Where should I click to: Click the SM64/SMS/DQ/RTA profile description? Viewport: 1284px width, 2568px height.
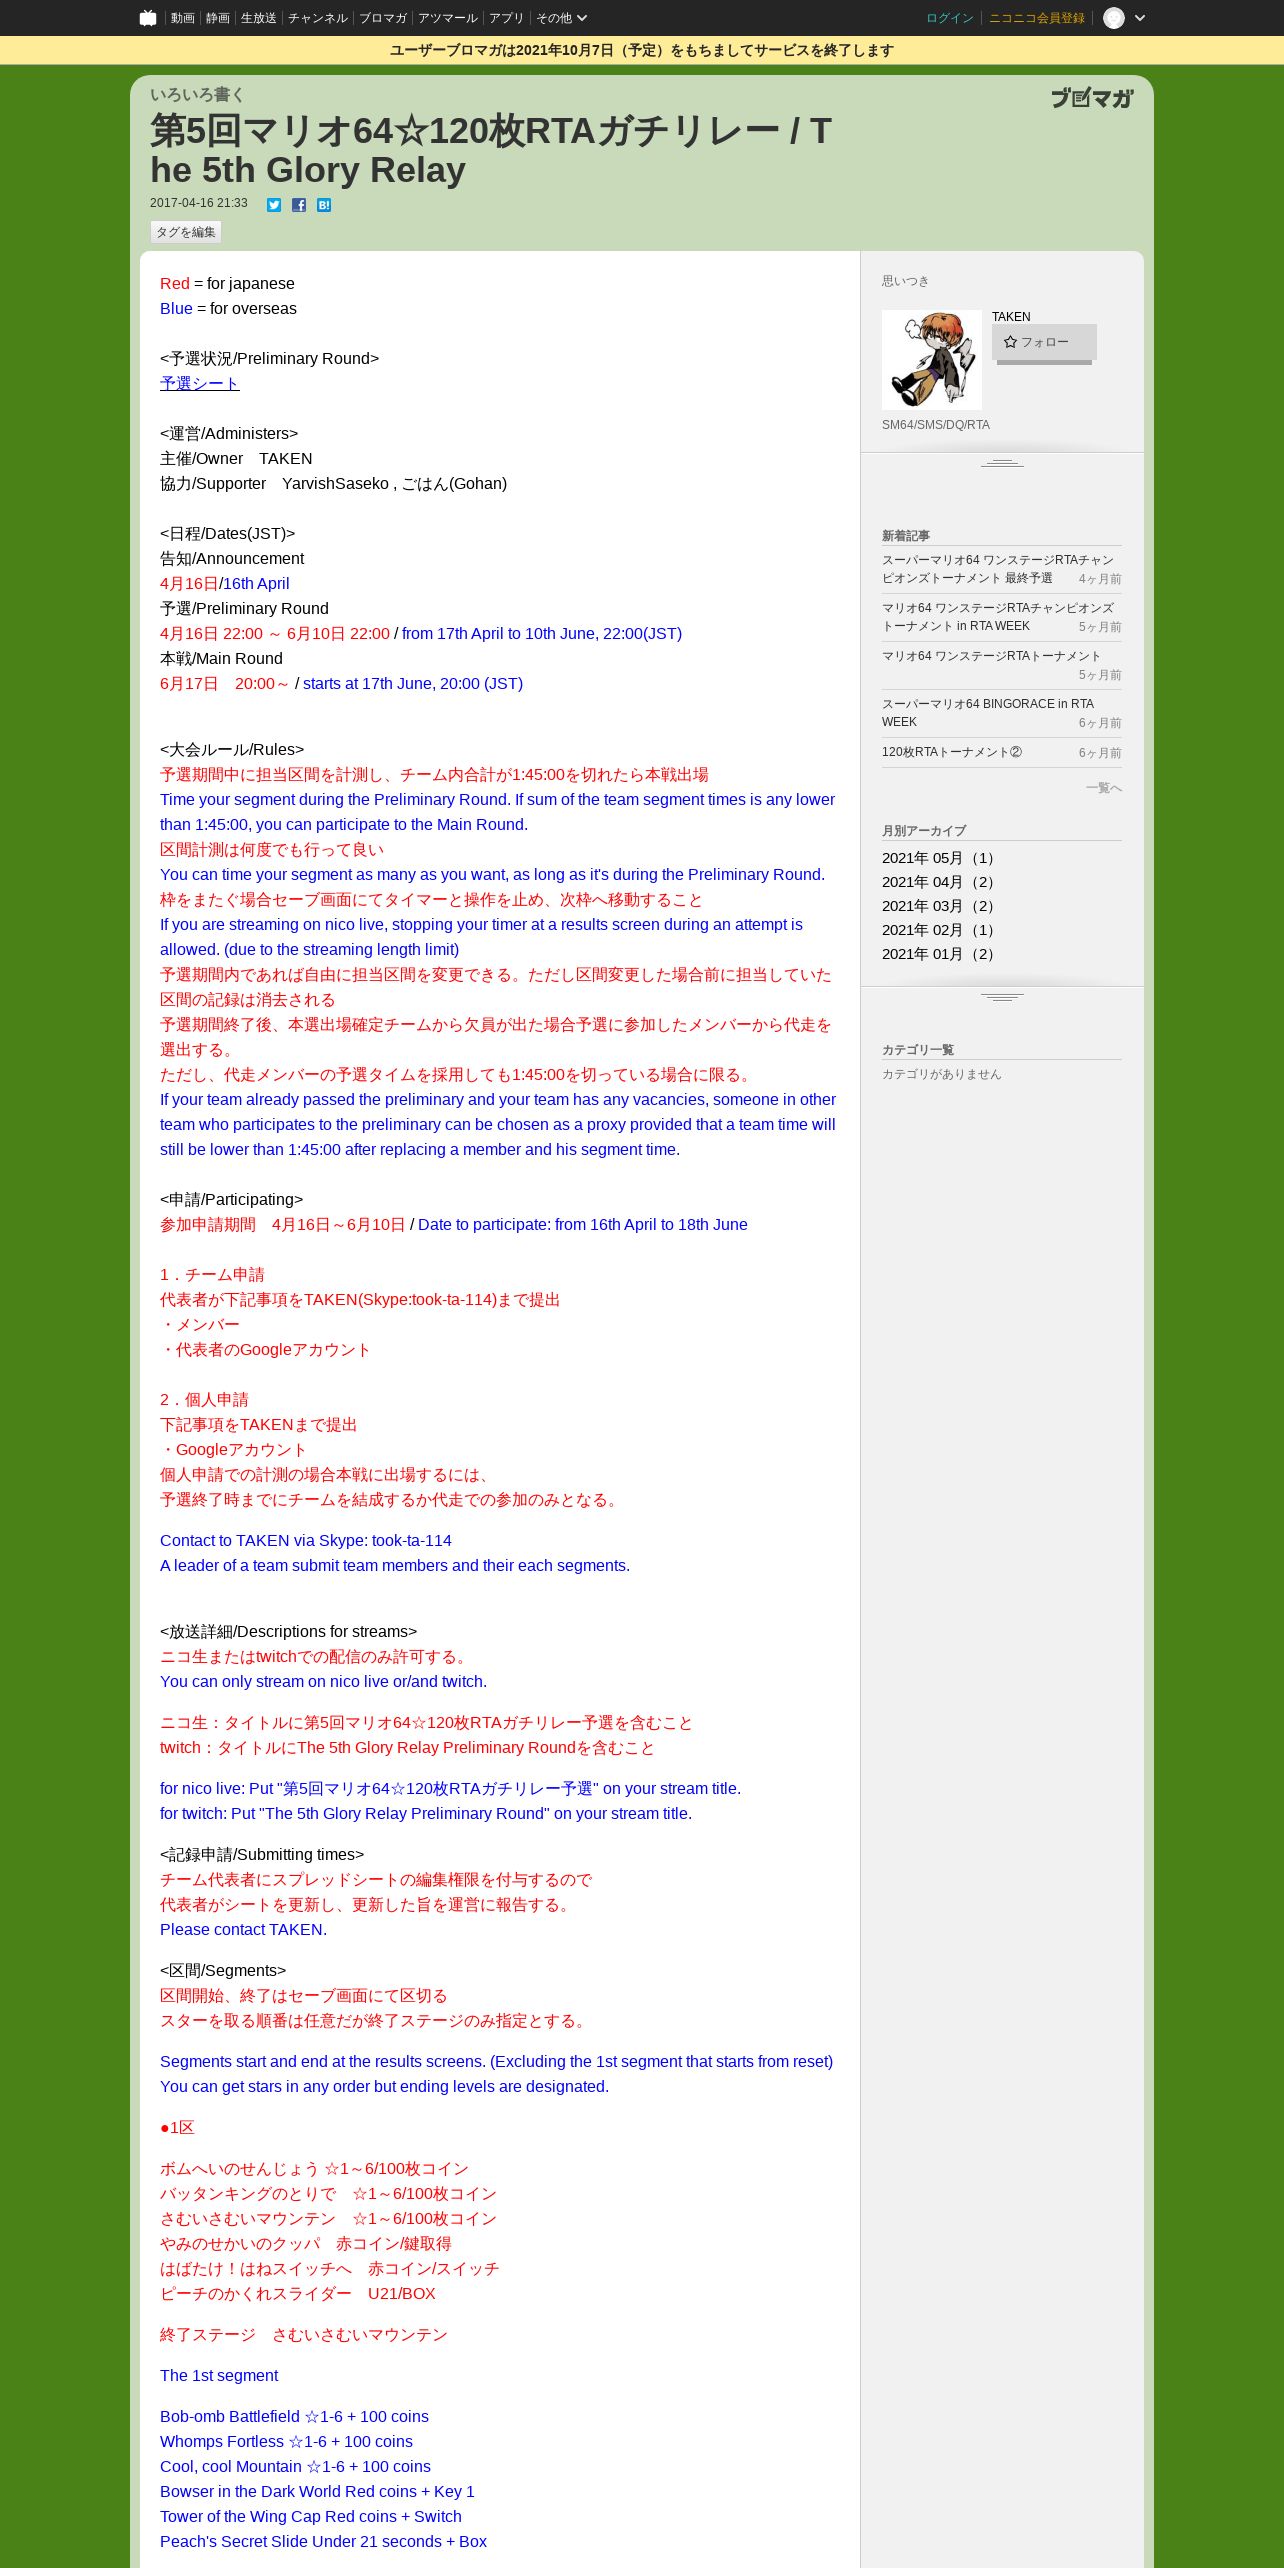[936, 425]
